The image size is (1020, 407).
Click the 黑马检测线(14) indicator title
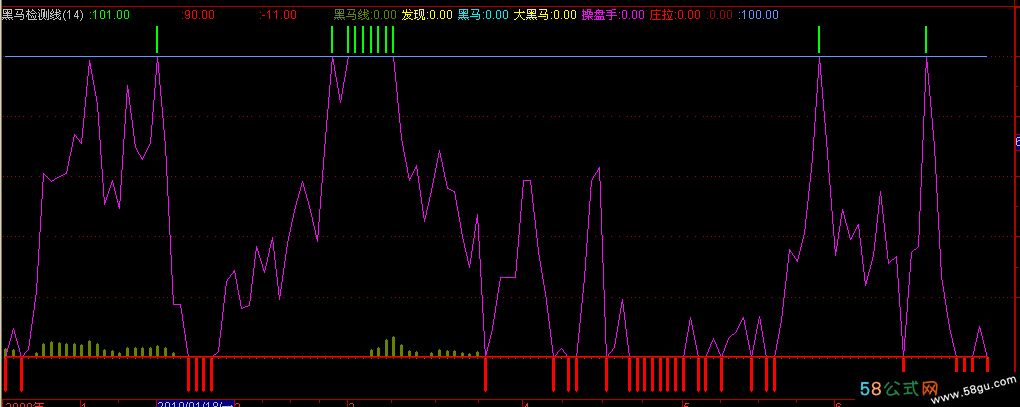coord(42,15)
